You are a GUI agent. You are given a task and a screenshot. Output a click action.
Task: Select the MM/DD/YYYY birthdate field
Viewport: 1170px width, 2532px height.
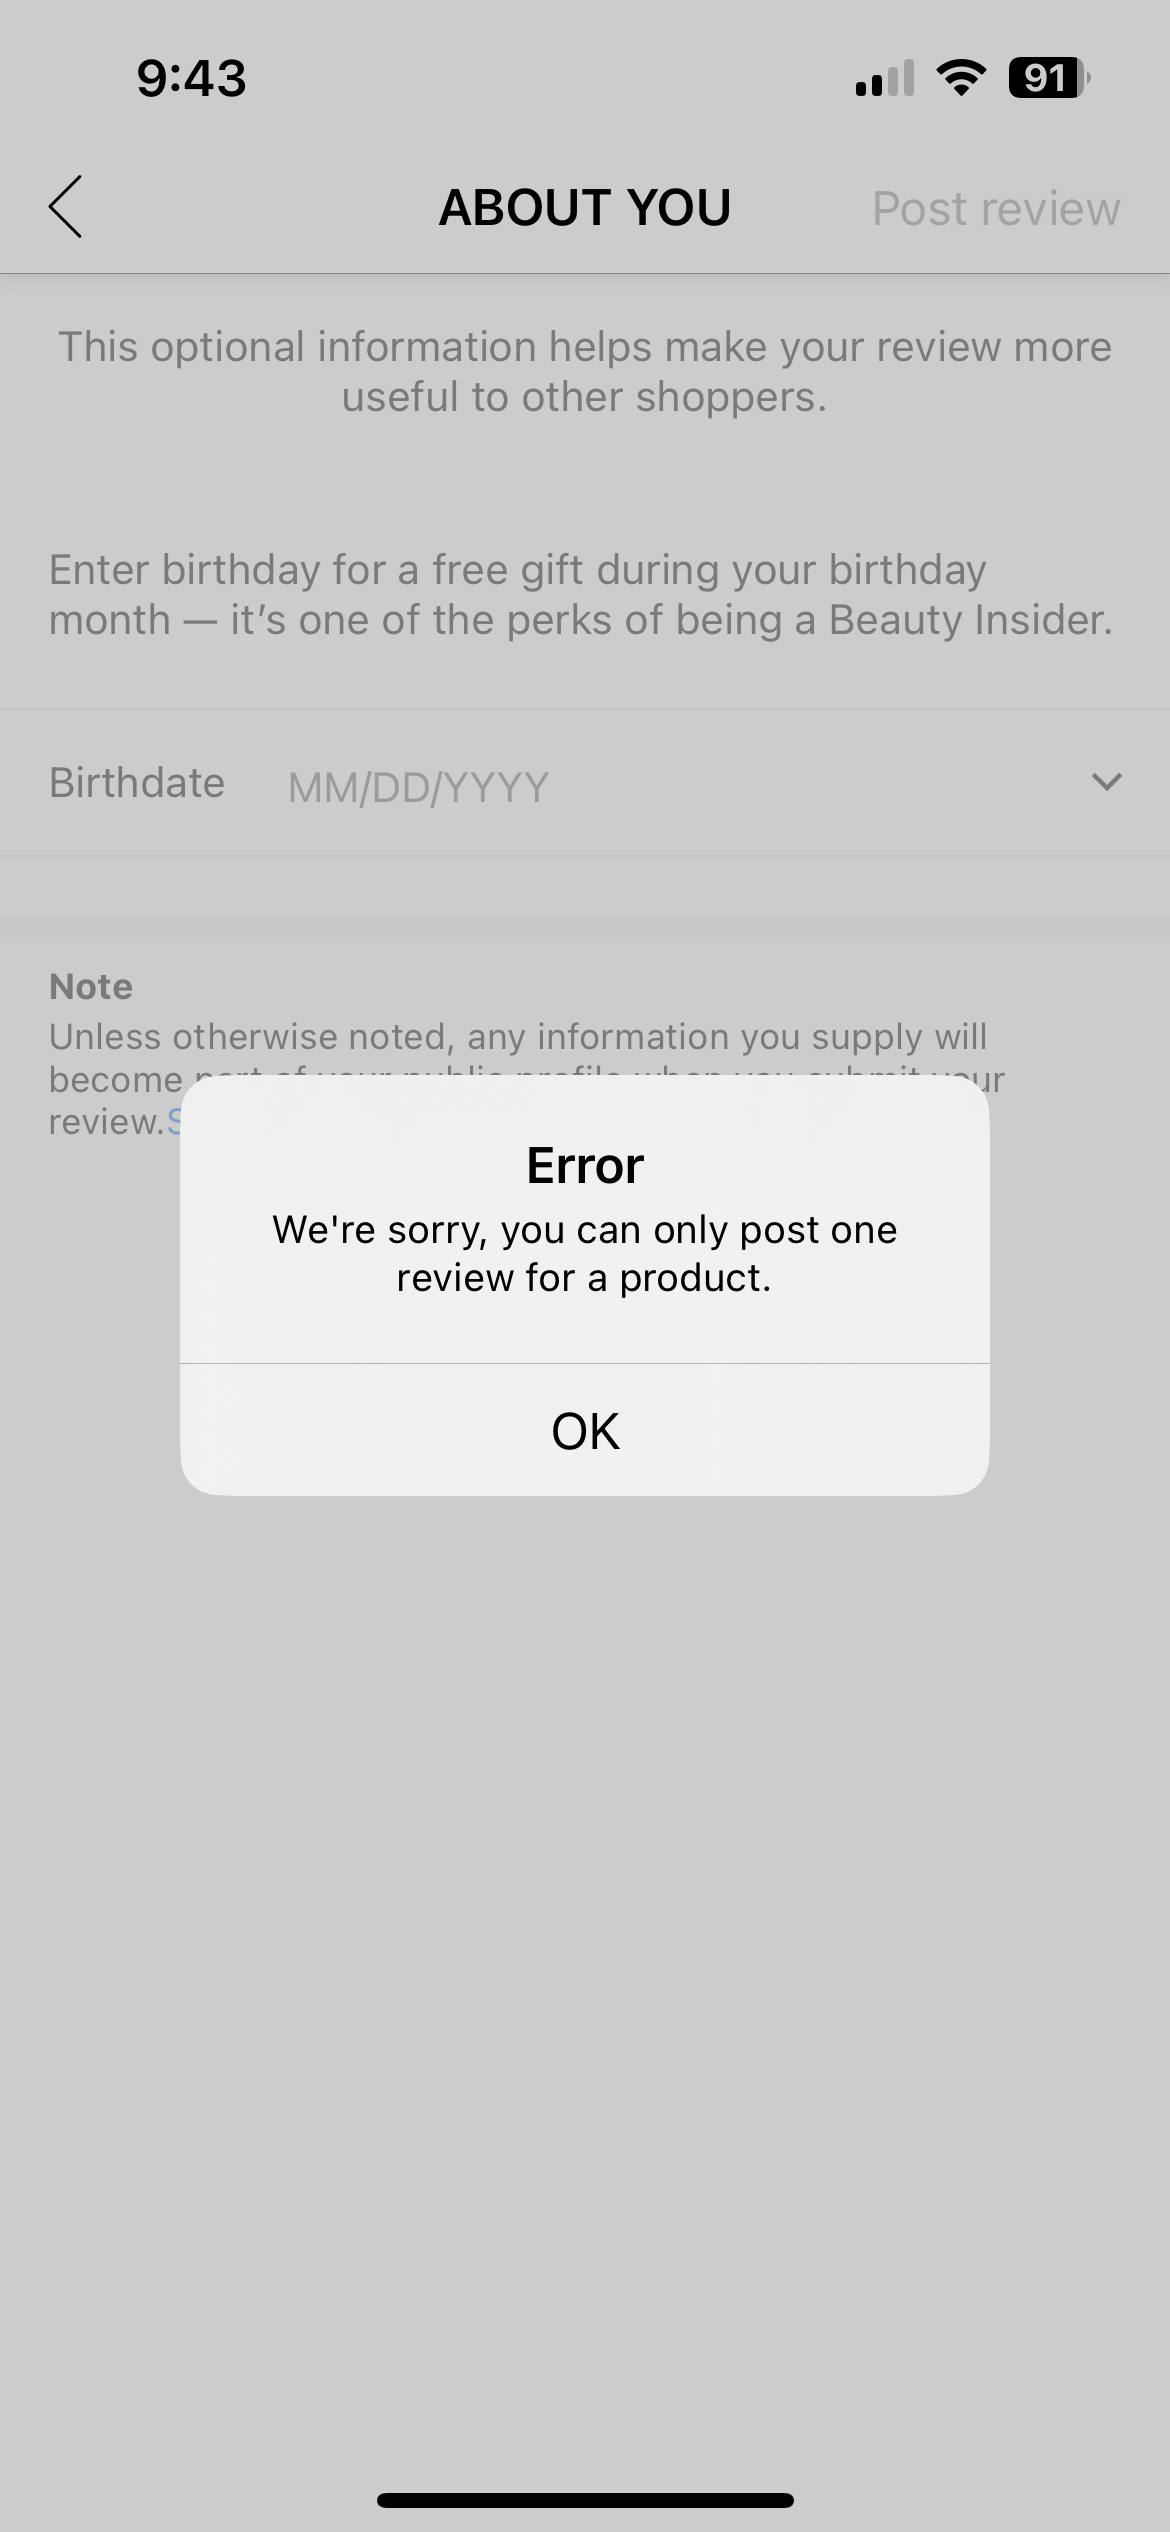click(418, 787)
